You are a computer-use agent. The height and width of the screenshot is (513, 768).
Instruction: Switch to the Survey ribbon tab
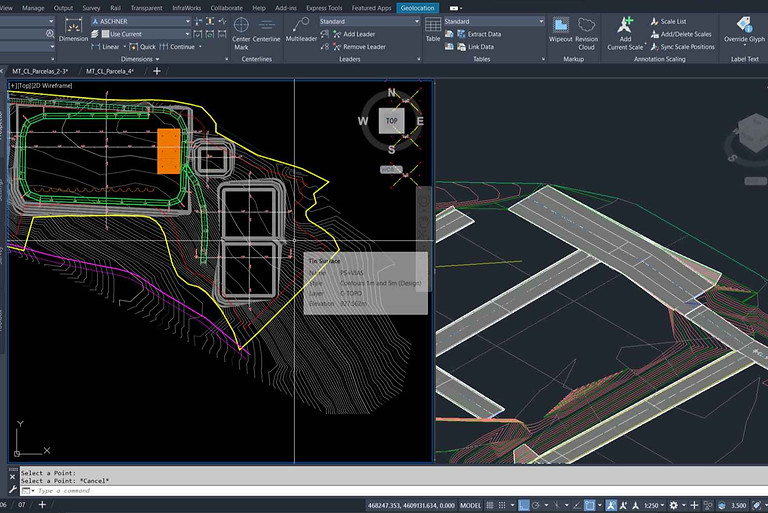[91, 8]
